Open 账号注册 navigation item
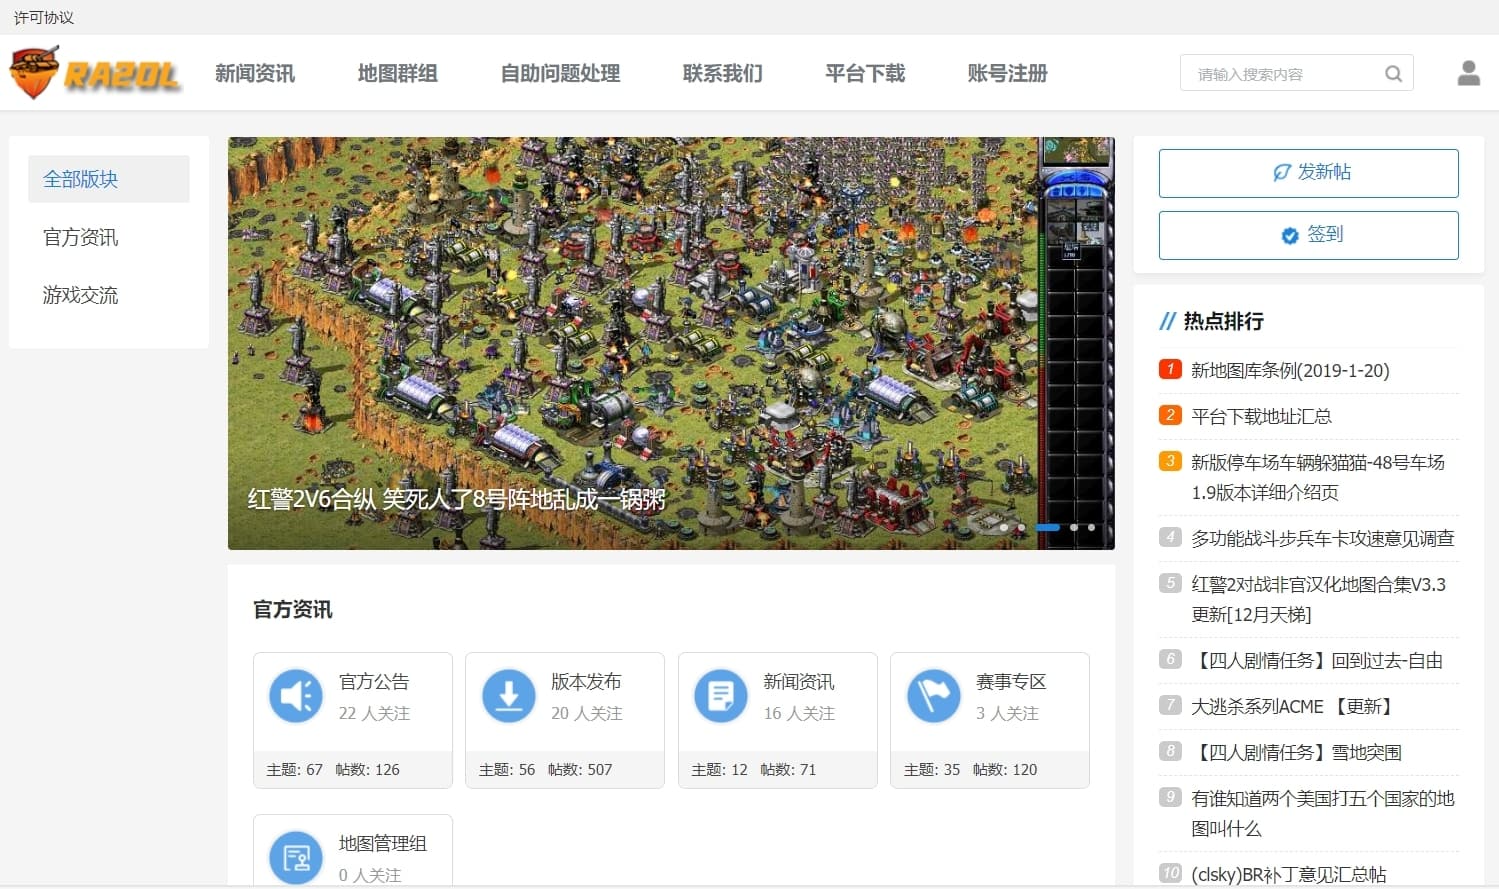This screenshot has width=1499, height=889. (x=1008, y=73)
